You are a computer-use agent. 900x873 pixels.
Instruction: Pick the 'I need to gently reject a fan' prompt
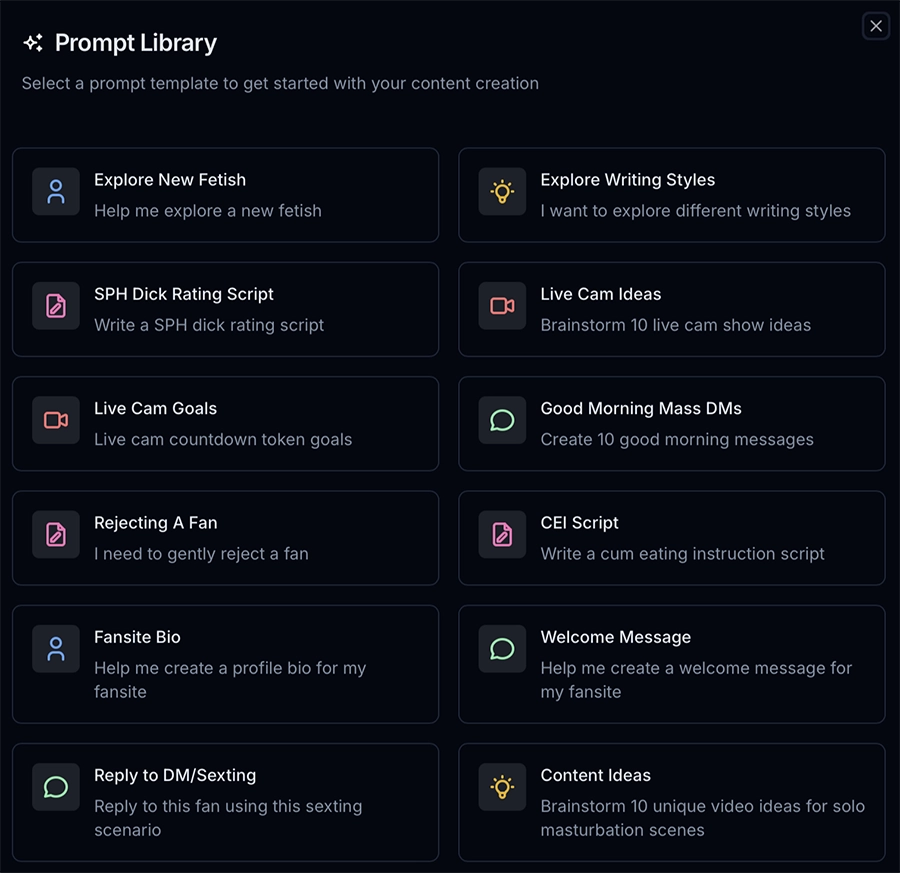[201, 553]
